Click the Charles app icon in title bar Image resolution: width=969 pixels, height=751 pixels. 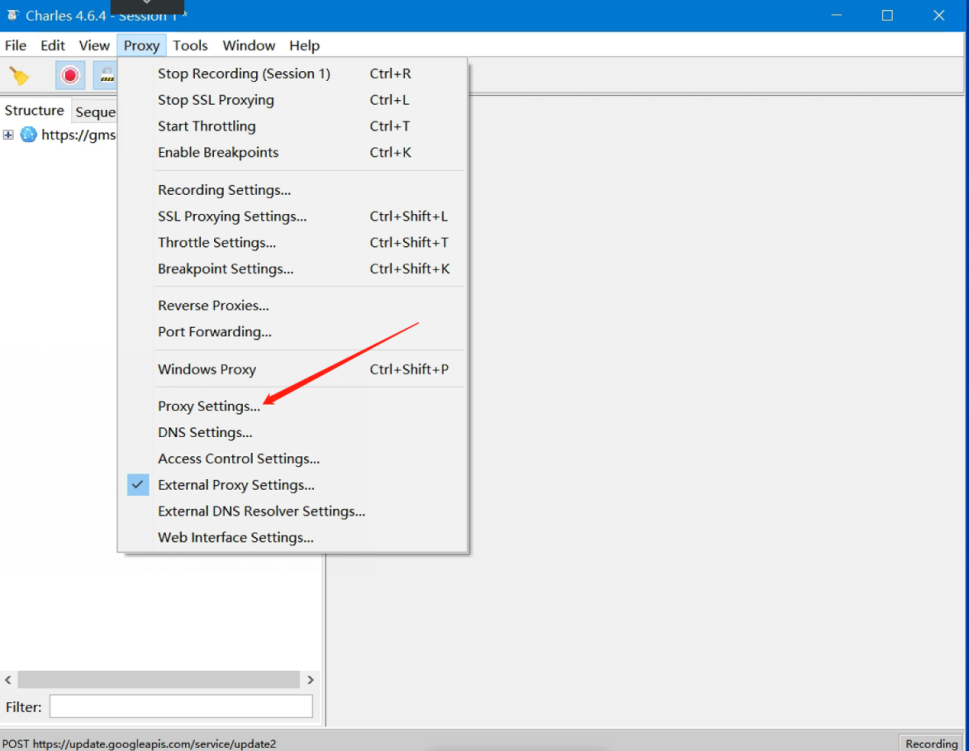12,15
